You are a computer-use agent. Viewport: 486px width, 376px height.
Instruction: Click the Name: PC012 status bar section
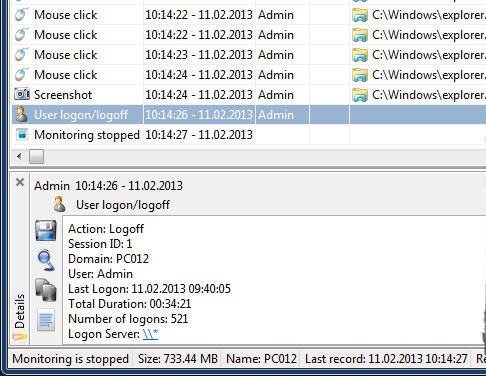261,359
